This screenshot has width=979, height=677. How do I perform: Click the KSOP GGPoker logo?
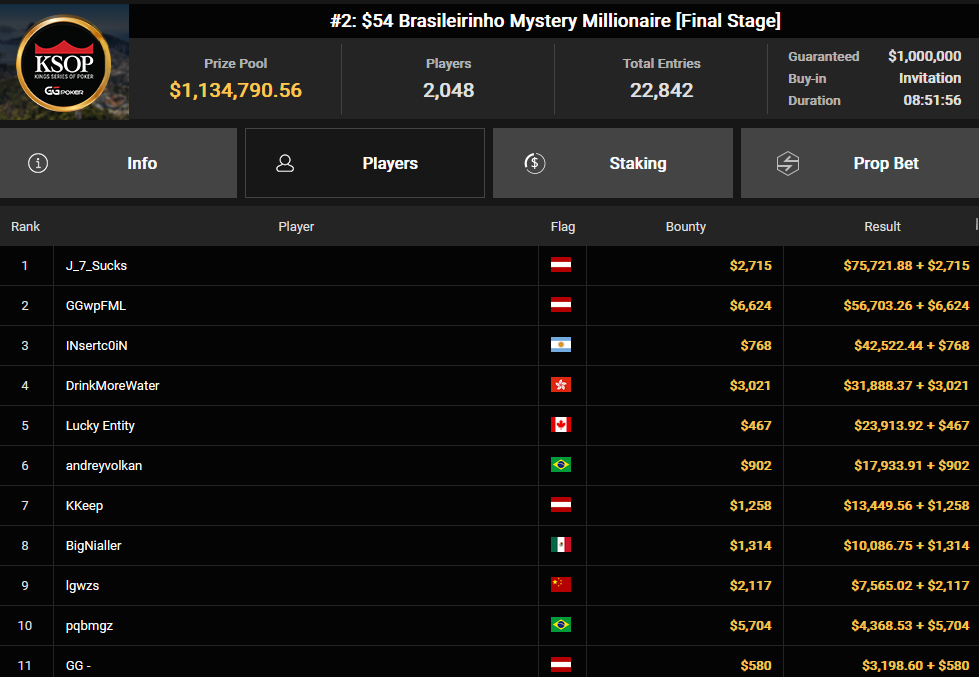(64, 63)
